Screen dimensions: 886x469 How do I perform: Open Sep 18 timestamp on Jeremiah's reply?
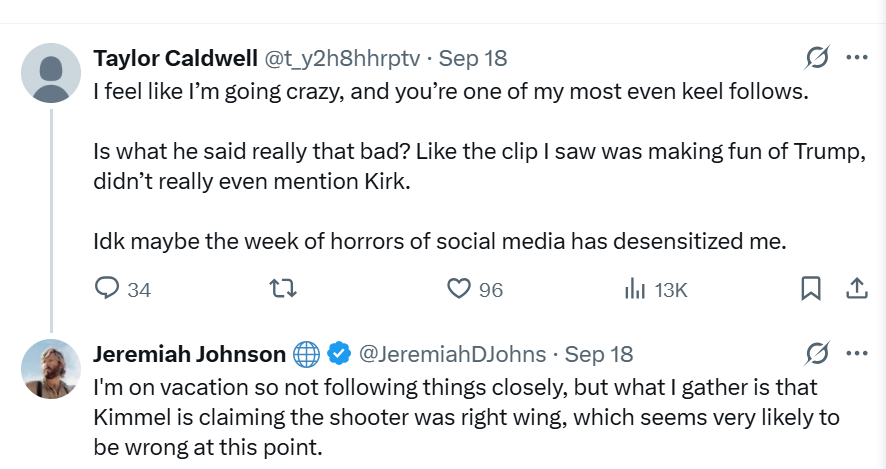tap(599, 354)
